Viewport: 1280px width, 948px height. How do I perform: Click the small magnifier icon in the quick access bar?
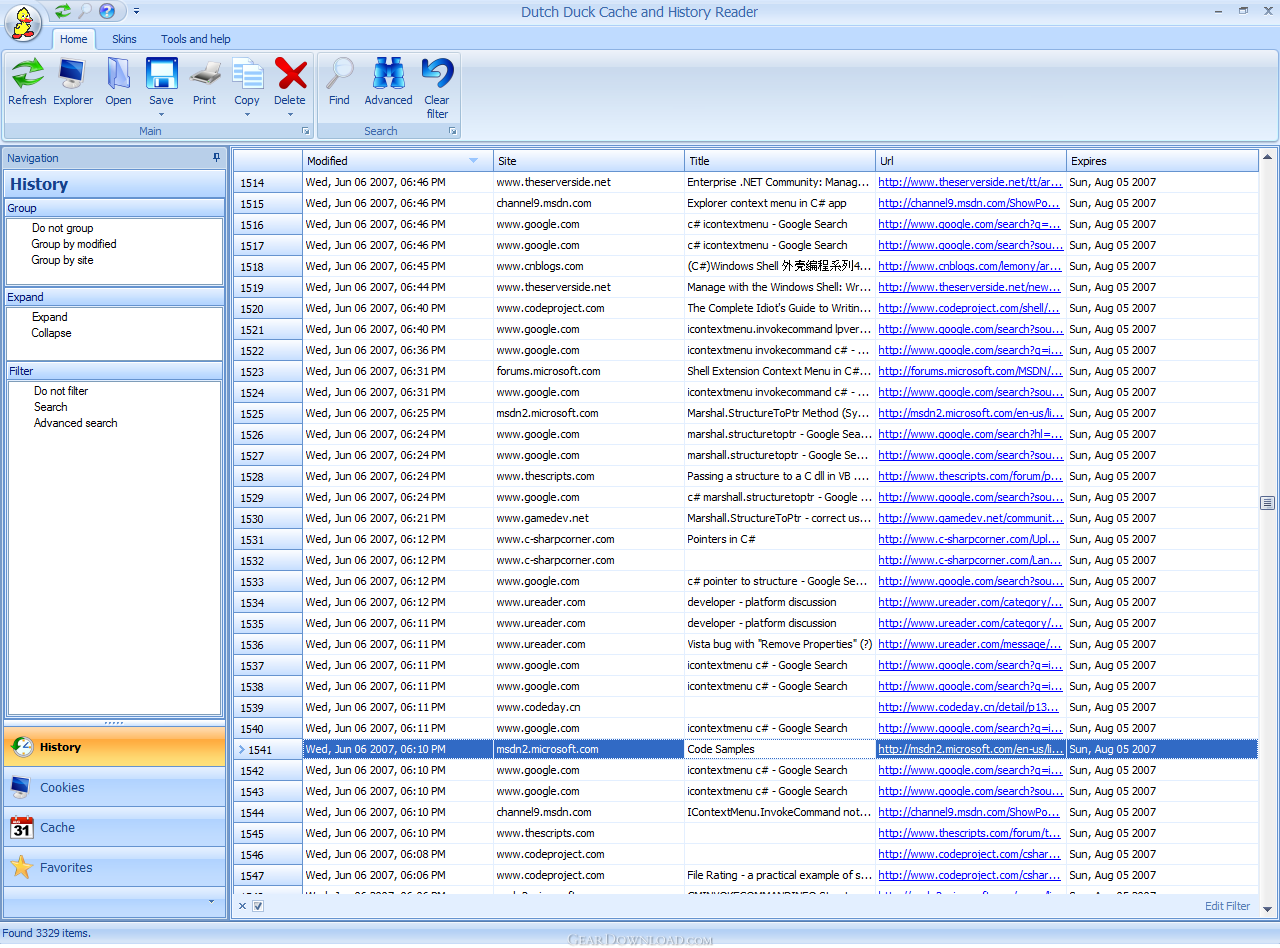pos(85,11)
